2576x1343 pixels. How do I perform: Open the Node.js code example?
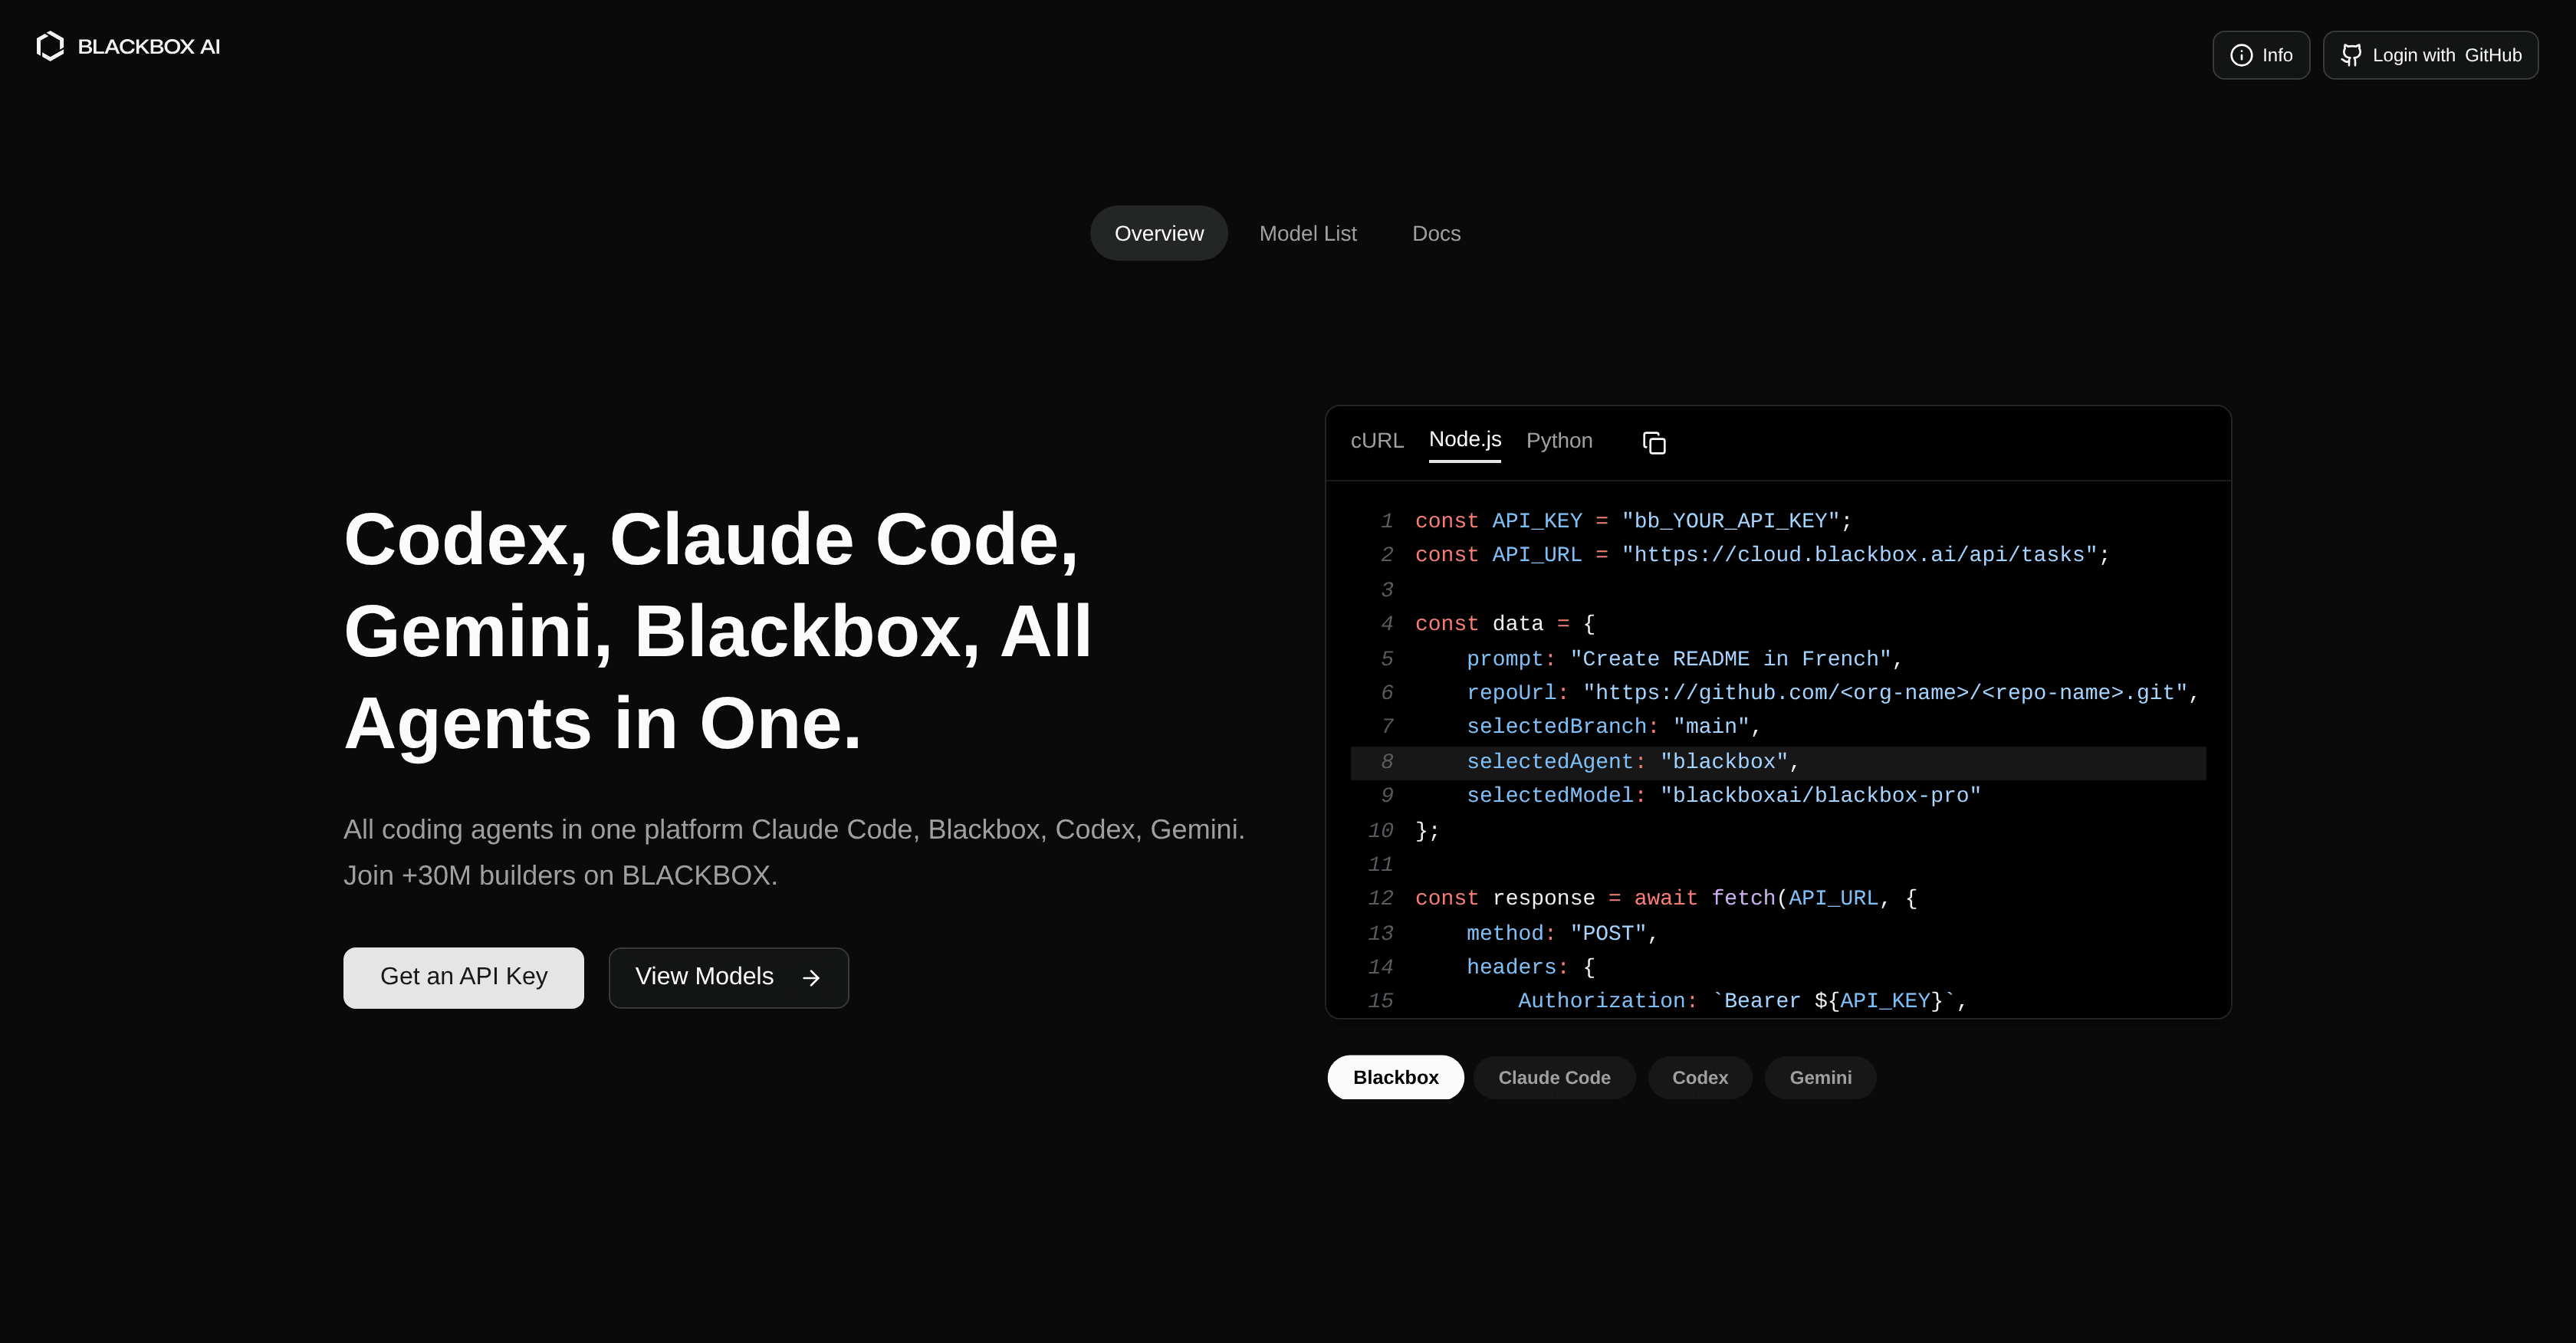tap(1464, 440)
